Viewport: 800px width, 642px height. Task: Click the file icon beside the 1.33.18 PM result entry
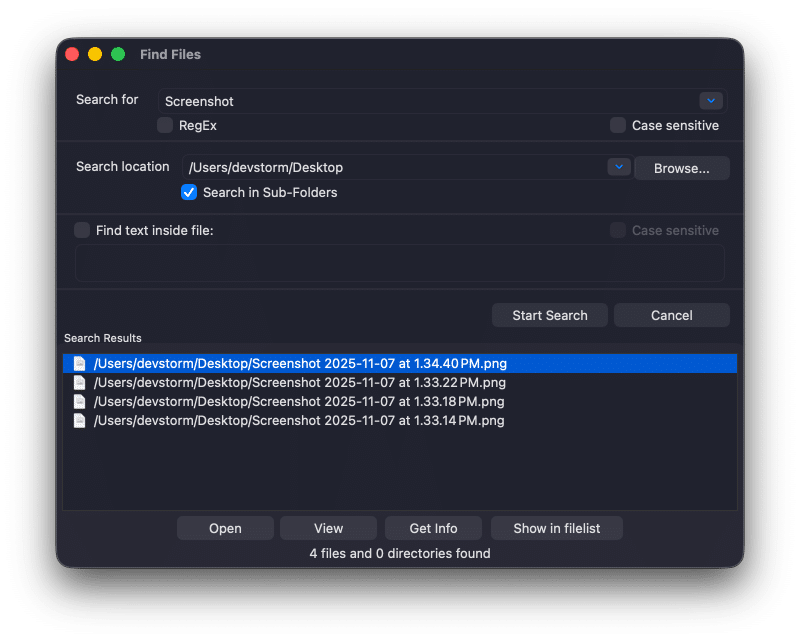coord(79,401)
